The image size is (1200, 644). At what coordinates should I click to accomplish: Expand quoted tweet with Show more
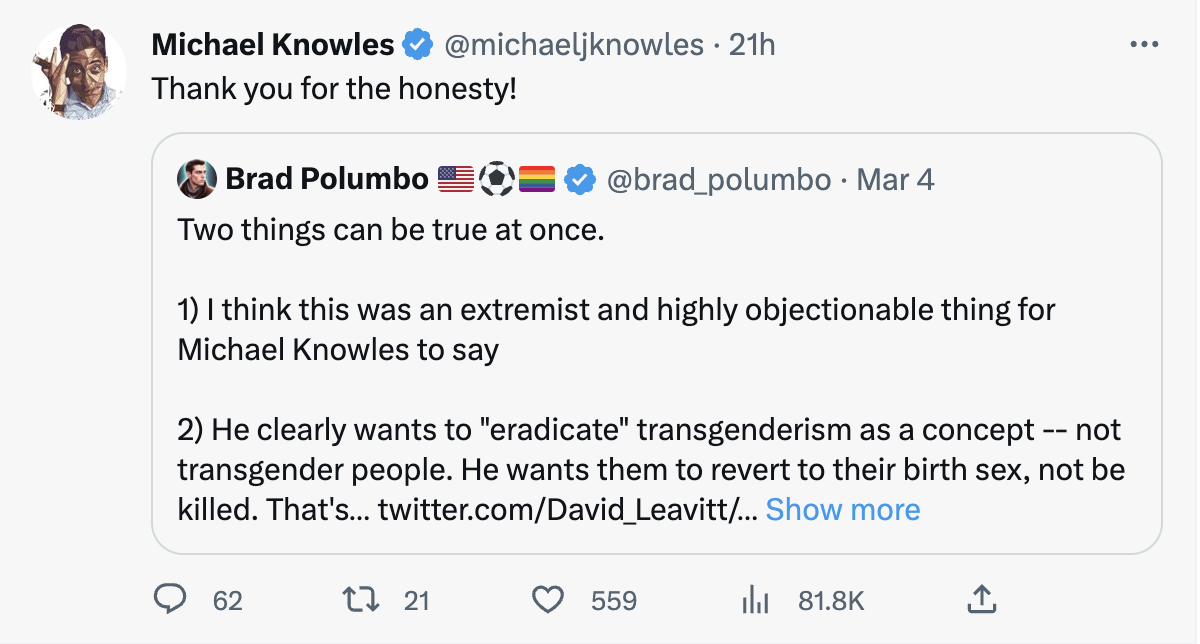pyautogui.click(x=842, y=510)
